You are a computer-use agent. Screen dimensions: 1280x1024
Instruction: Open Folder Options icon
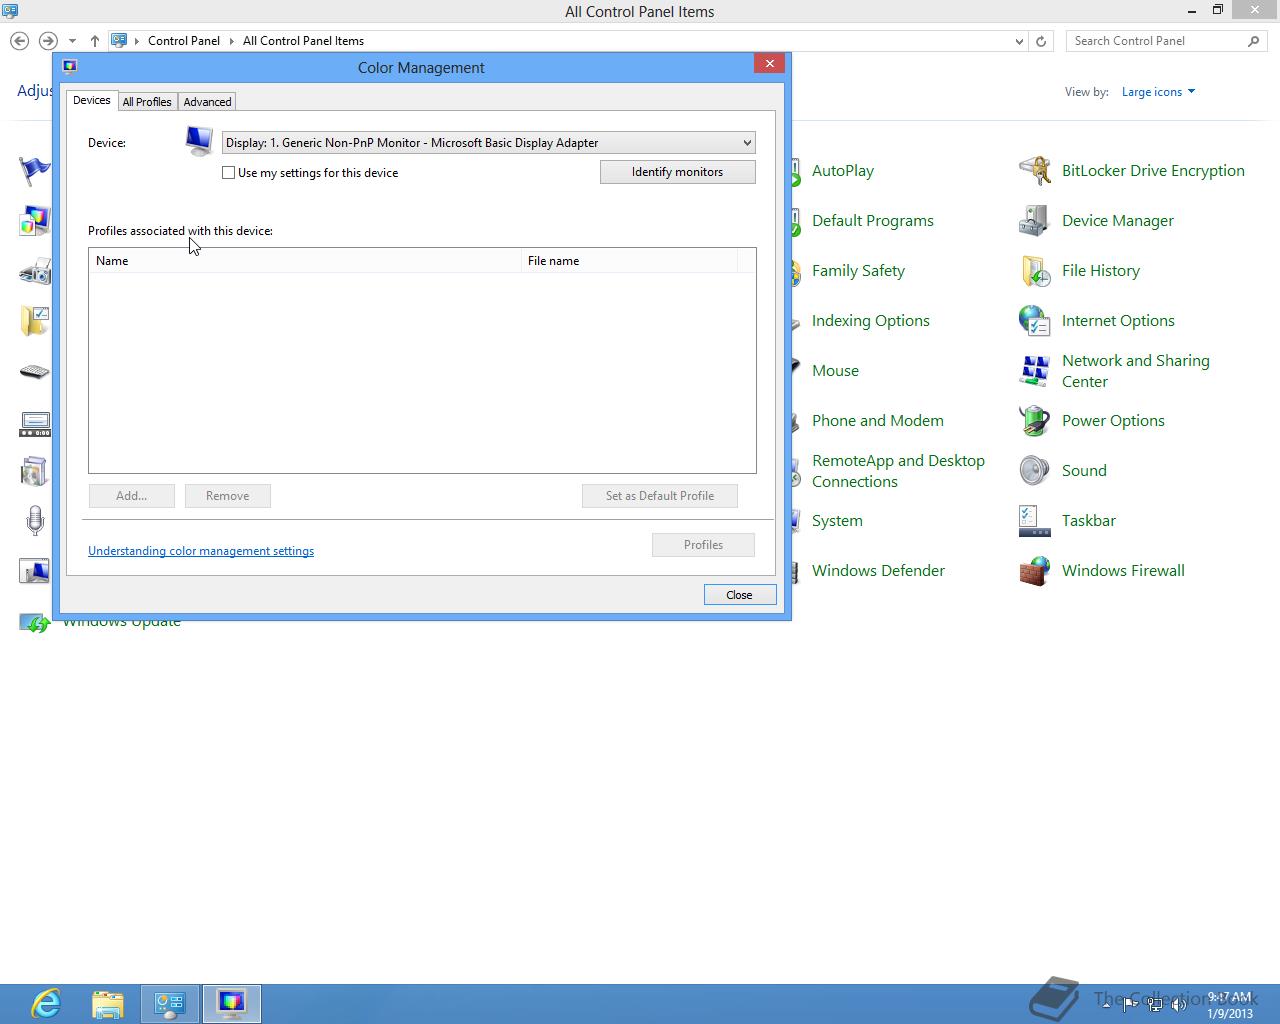(x=34, y=321)
